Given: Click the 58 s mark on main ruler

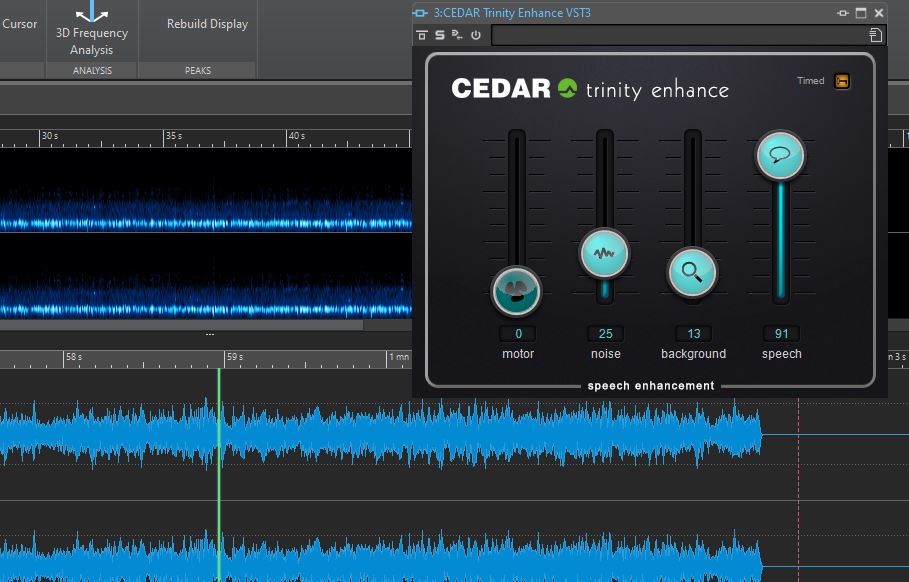Looking at the screenshot, I should (x=74, y=357).
